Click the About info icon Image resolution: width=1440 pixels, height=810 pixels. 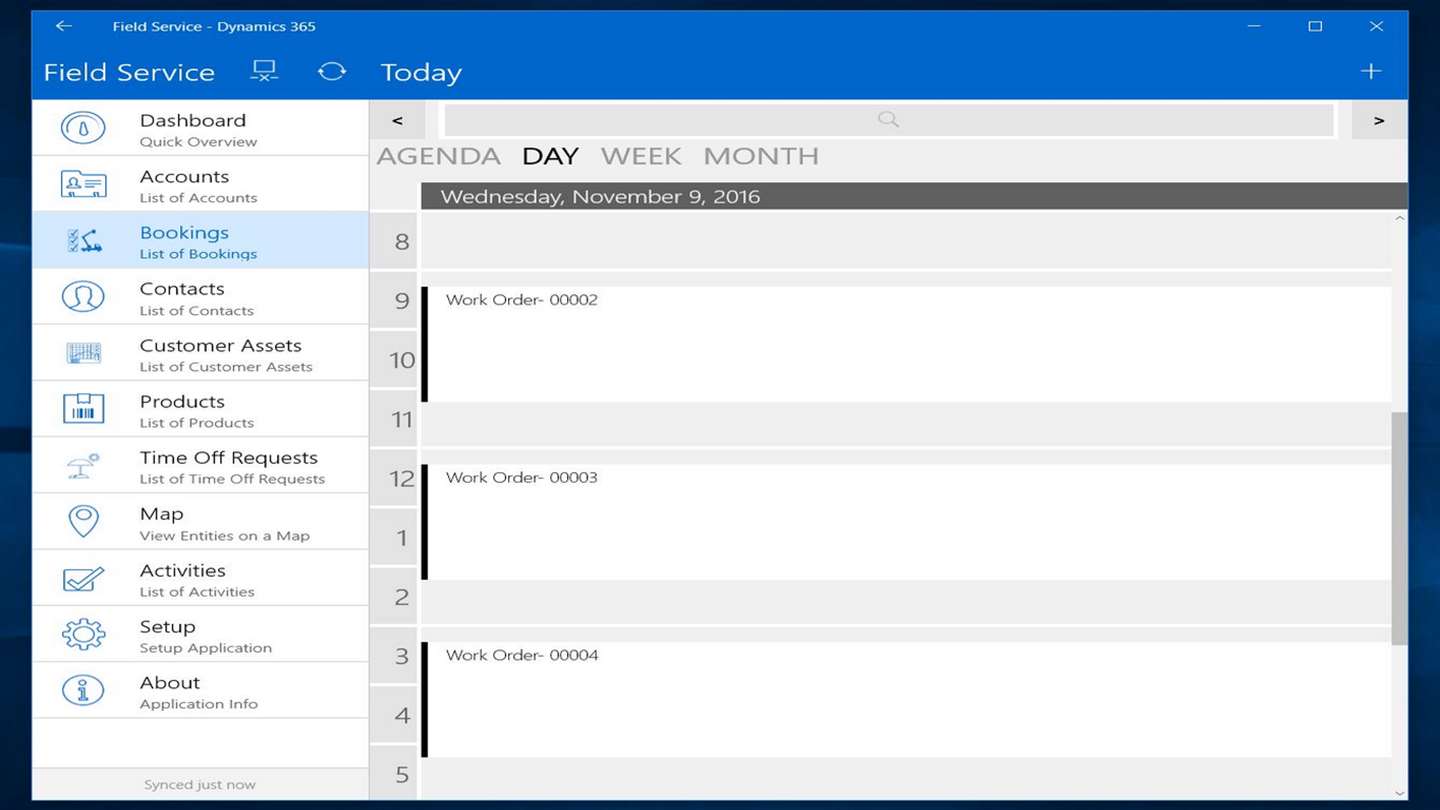click(x=83, y=690)
